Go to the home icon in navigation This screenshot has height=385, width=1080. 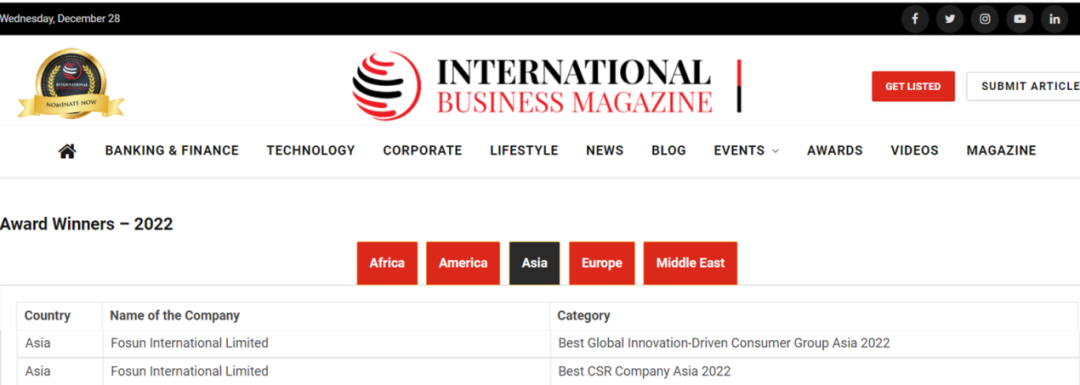point(67,151)
